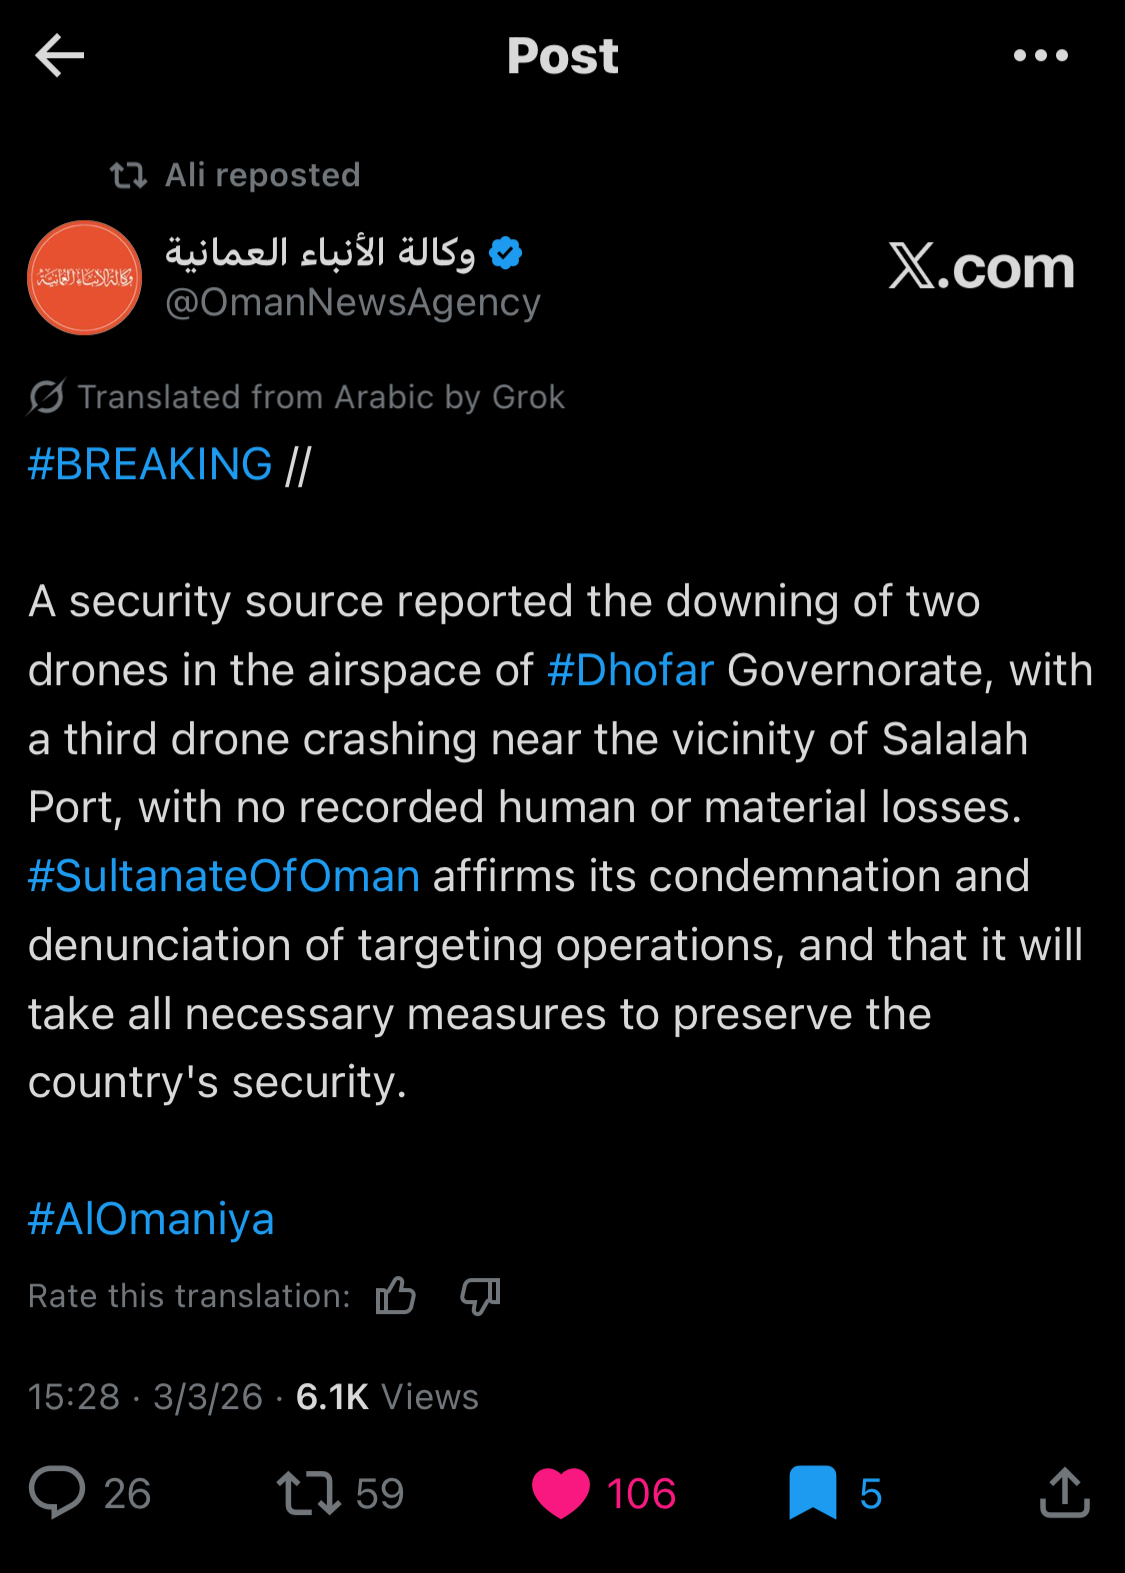Tap the reply speech bubble icon
Screen dimensions: 1125x1573
point(57,1492)
